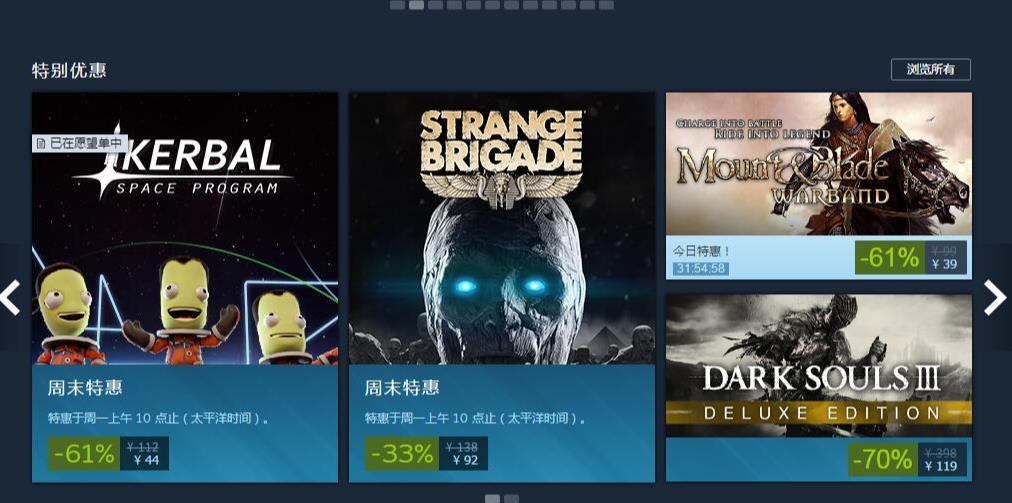Select the second top carousel page dot

coord(416,5)
